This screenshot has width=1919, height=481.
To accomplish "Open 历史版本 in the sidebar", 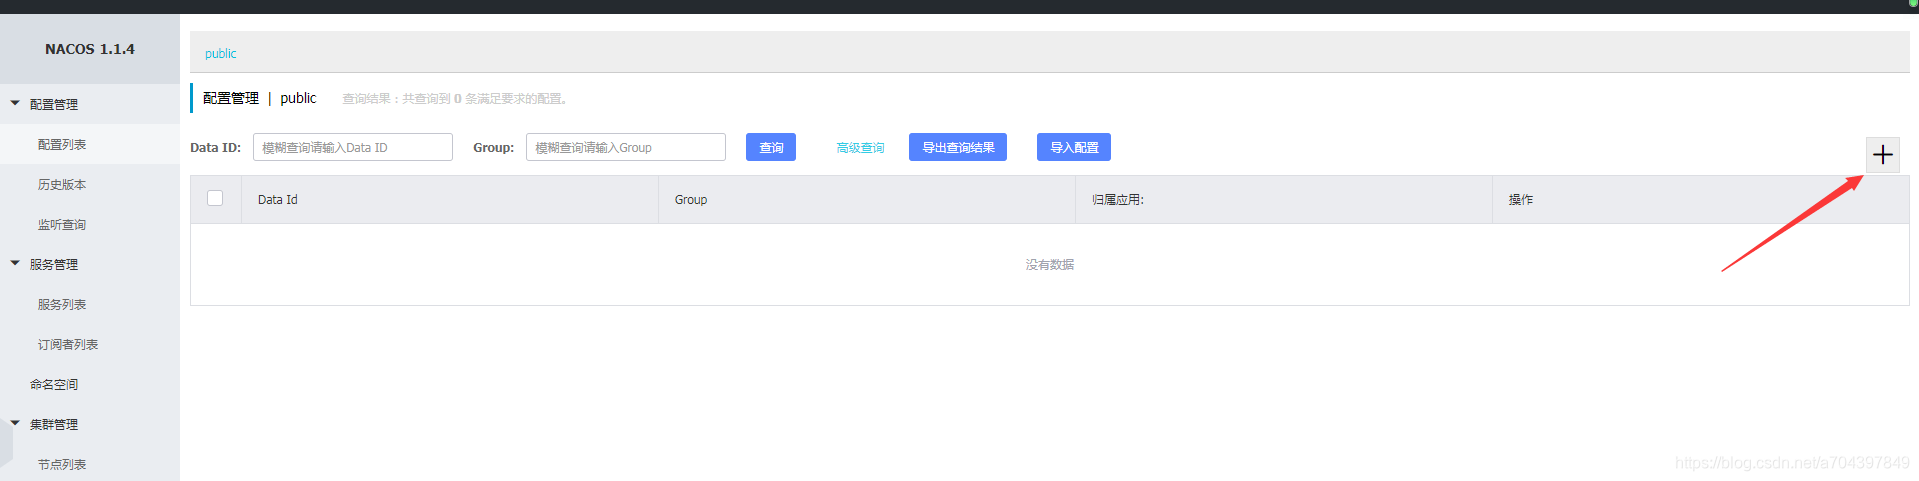I will pos(62,184).
